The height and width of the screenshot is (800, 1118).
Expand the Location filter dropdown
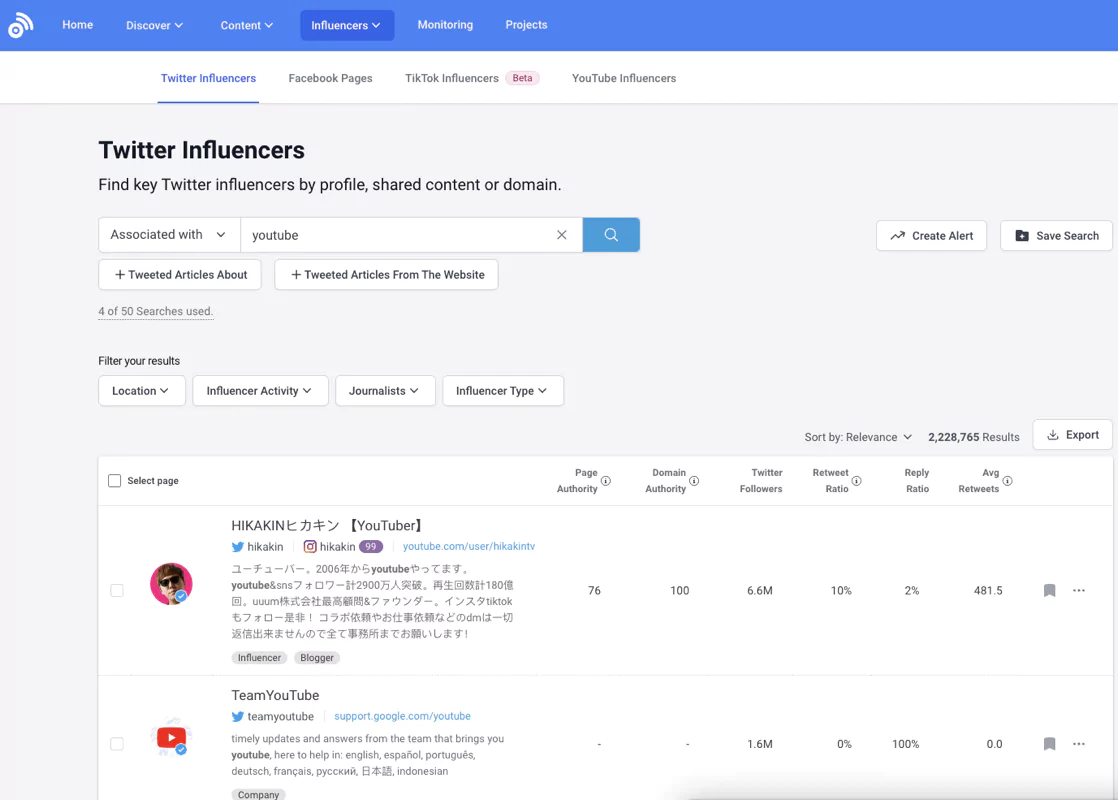[x=141, y=391]
